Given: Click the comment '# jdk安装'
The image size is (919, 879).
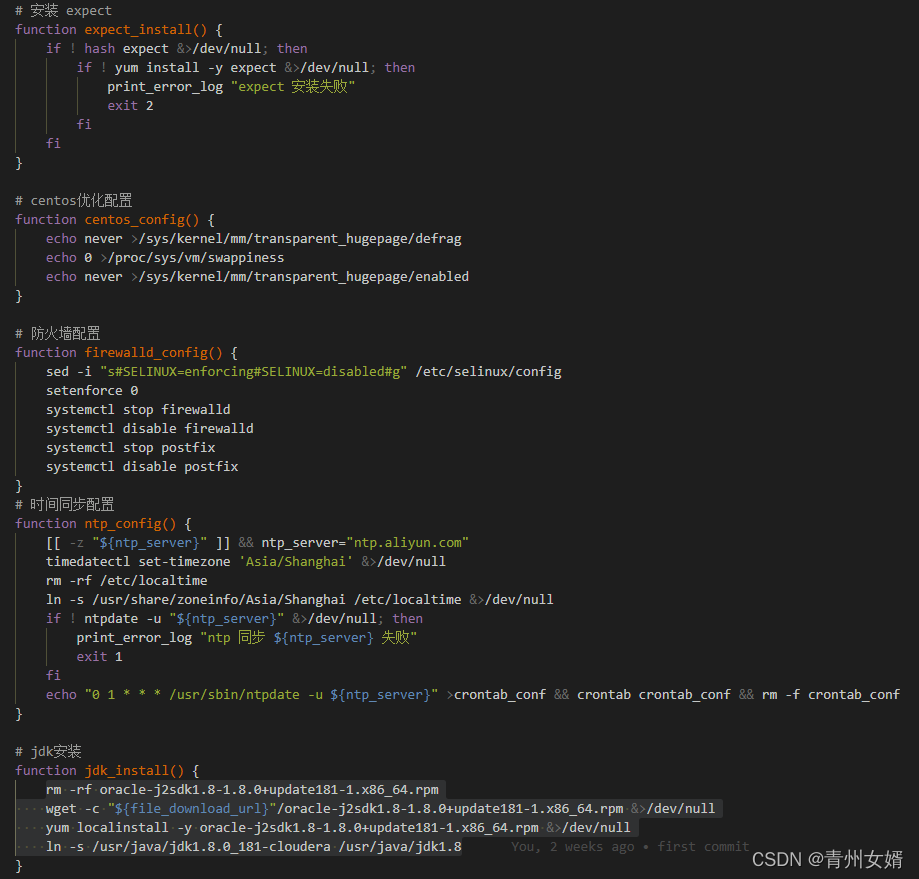Looking at the screenshot, I should [49, 752].
